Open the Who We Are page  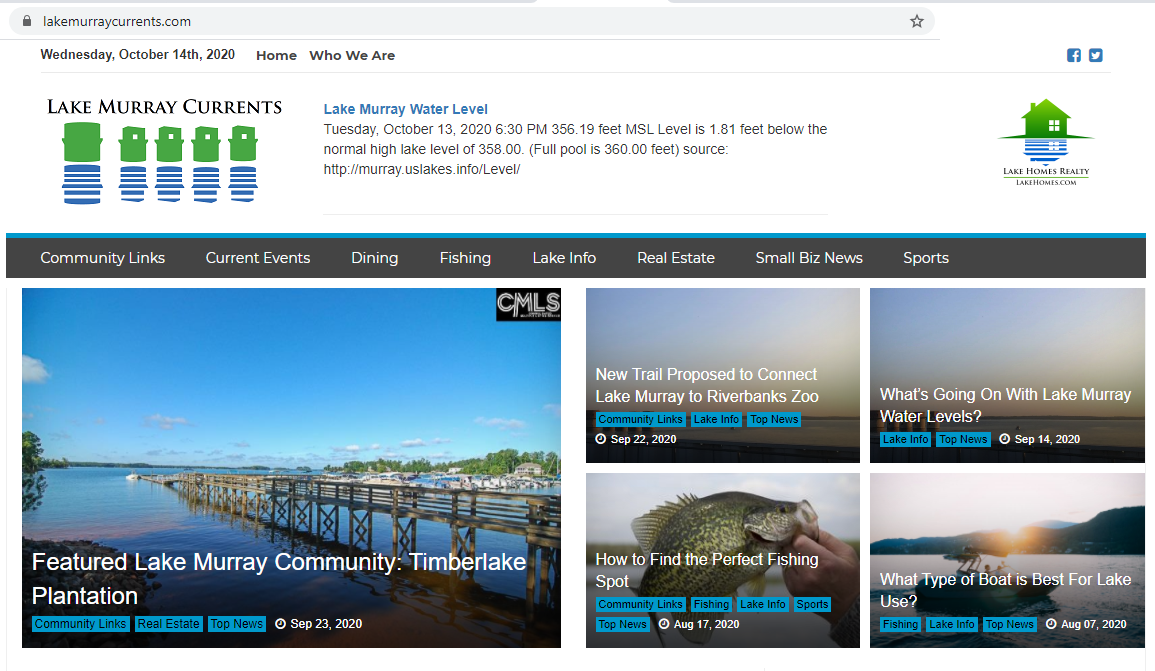(x=352, y=55)
